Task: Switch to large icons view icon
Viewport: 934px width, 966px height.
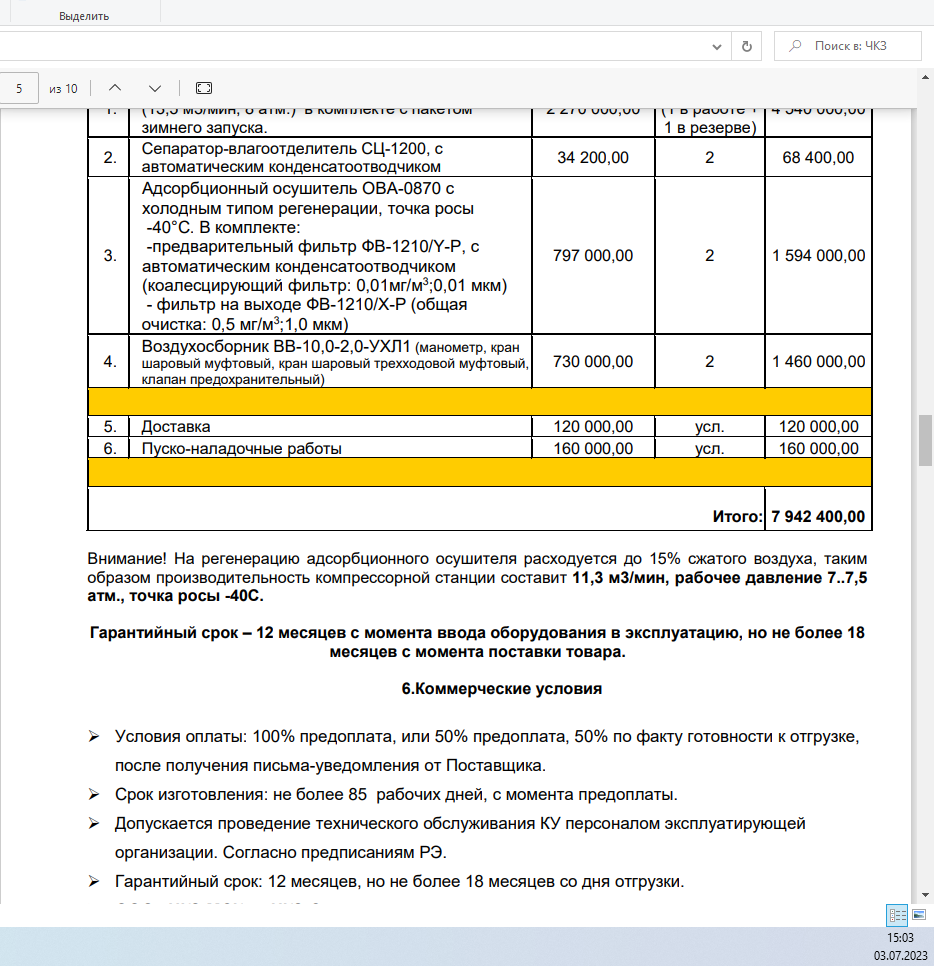Action: (919, 915)
